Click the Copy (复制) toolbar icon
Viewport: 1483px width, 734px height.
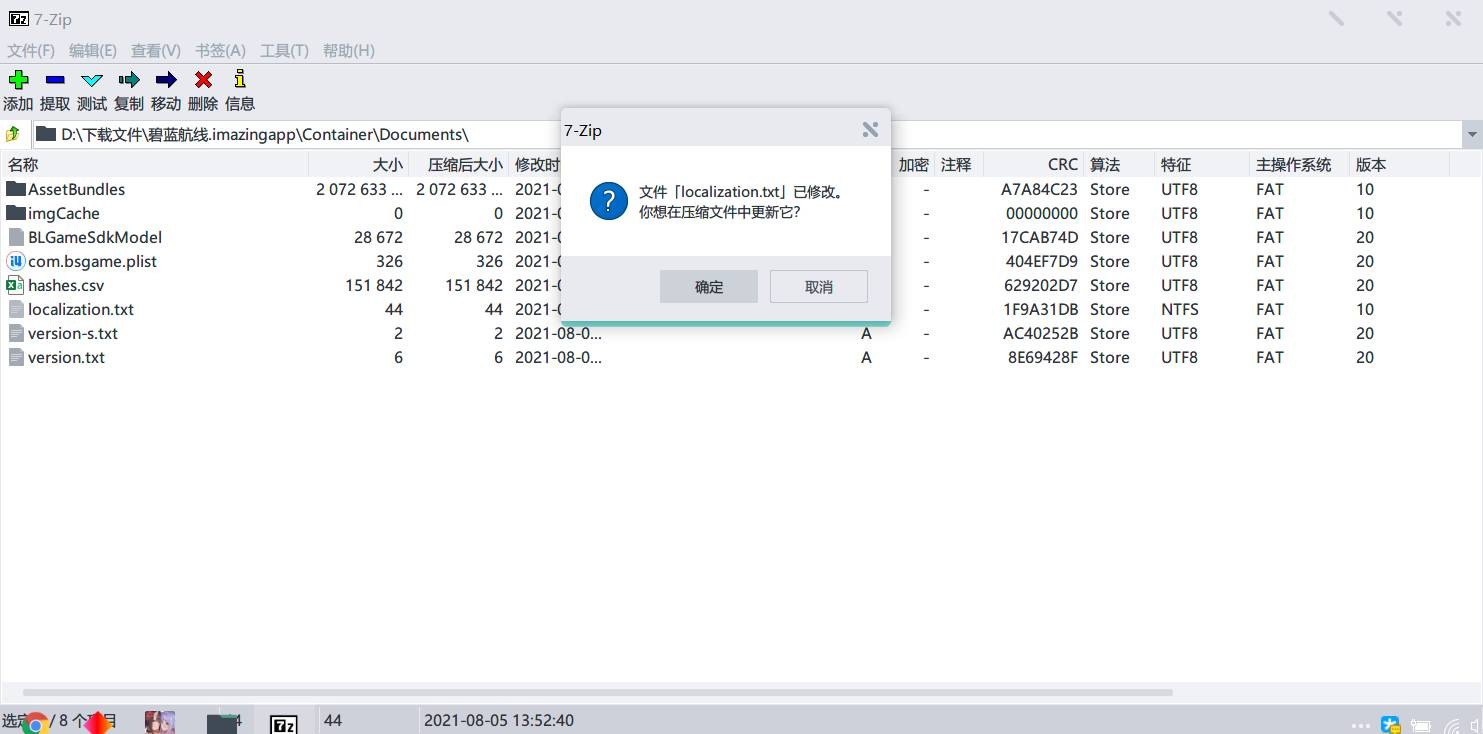coord(129,80)
